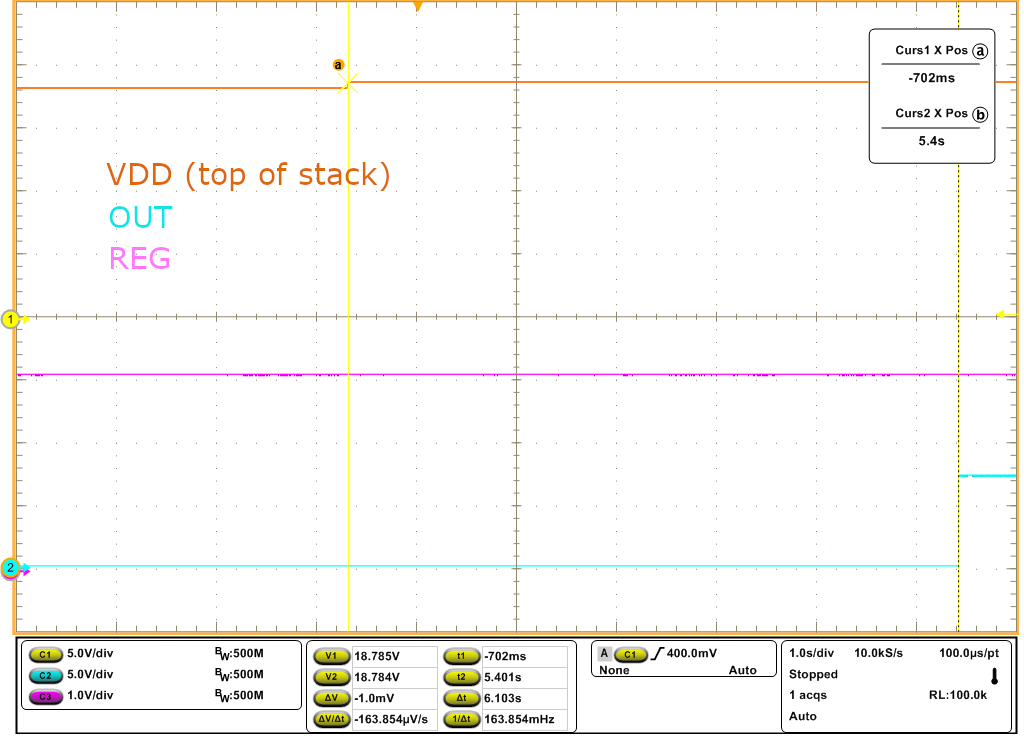Click the ΔV measurement badge
1024x736 pixels.
click(x=330, y=698)
